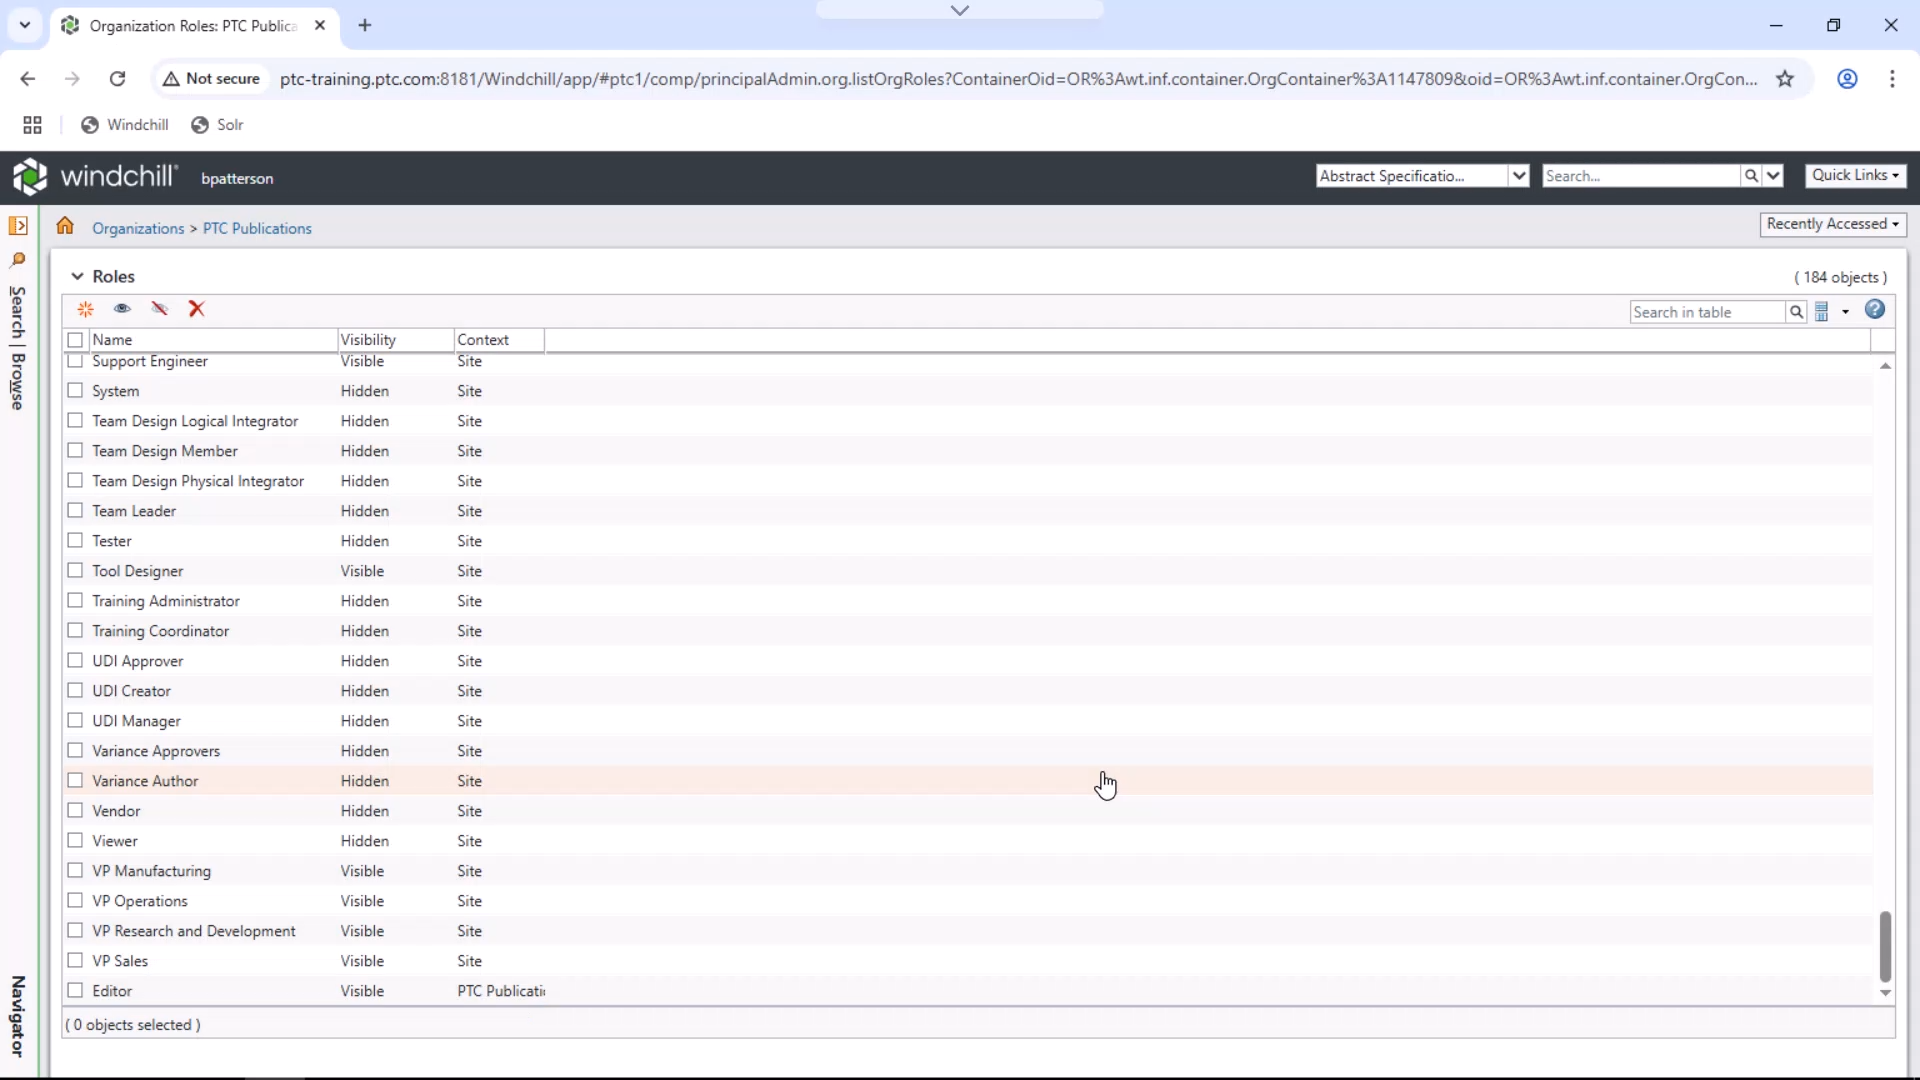
Task: Sort by the Visibility column header
Action: tap(395, 340)
